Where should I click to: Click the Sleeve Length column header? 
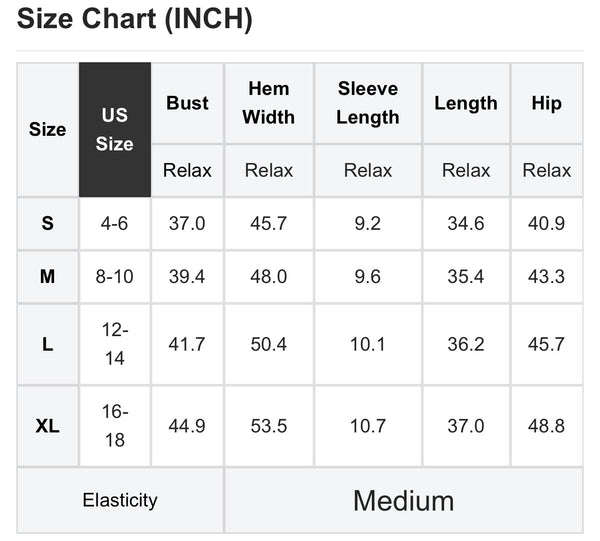coord(367,103)
